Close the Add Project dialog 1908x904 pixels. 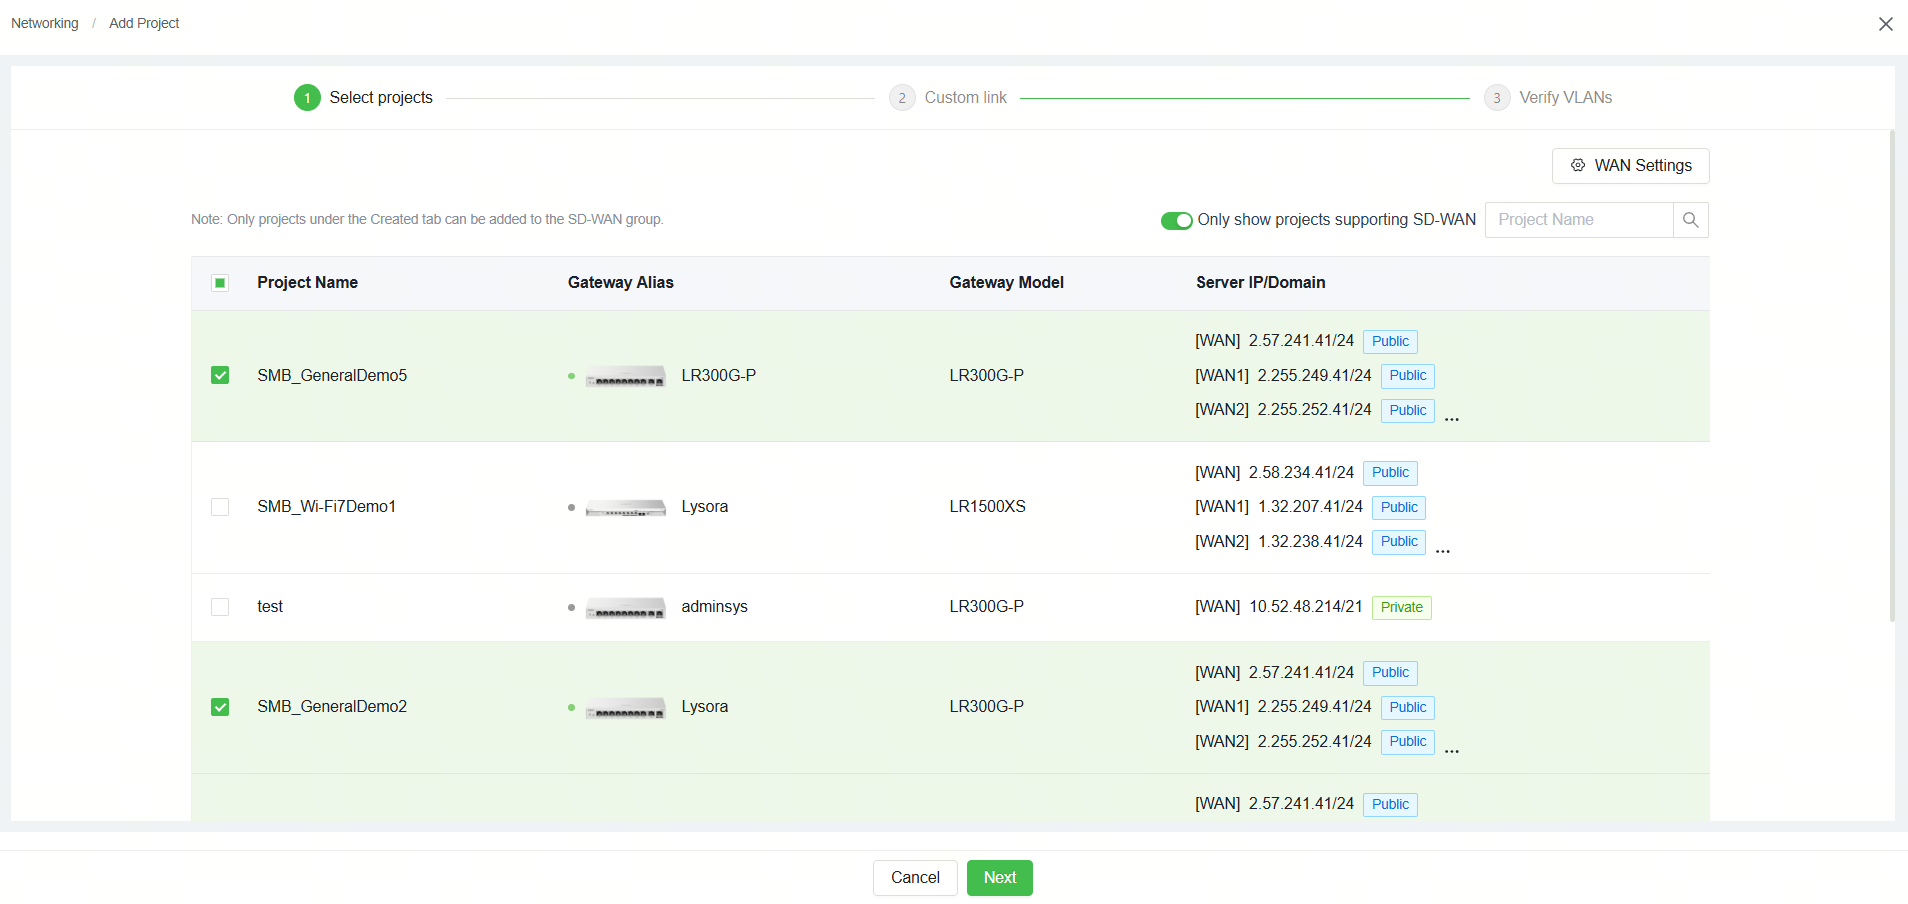(x=1885, y=23)
